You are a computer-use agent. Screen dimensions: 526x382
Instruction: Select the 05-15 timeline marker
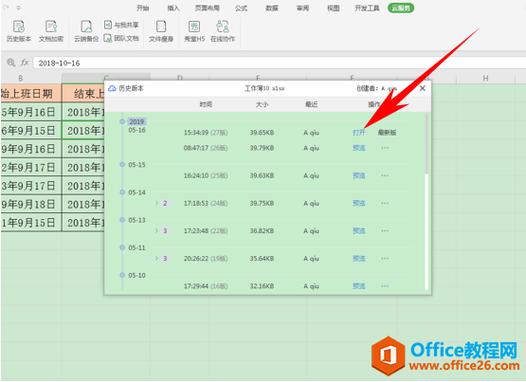click(122, 164)
